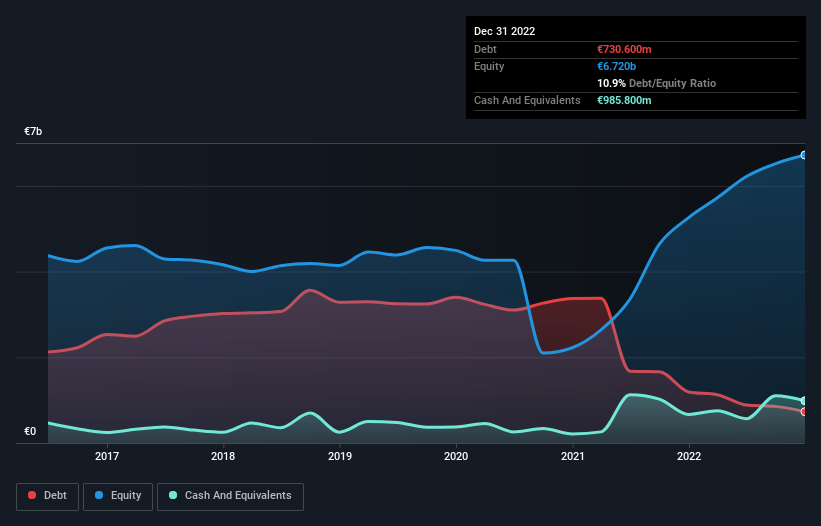Click the 2021 x-axis label
The width and height of the screenshot is (821, 526).
click(x=573, y=456)
